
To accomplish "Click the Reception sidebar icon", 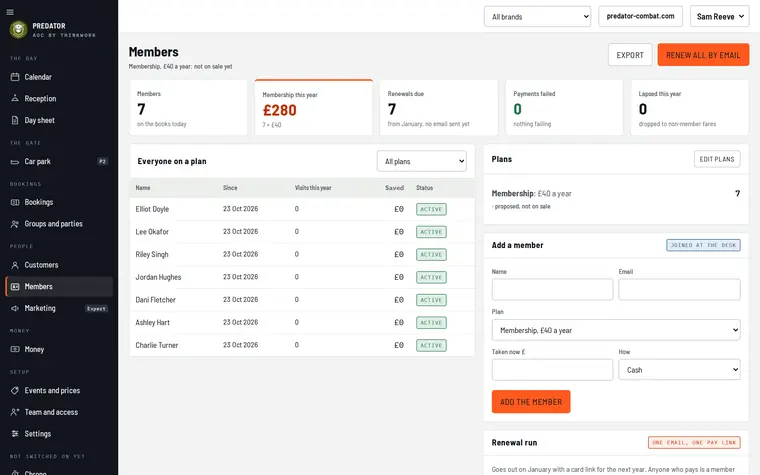I will pos(15,98).
